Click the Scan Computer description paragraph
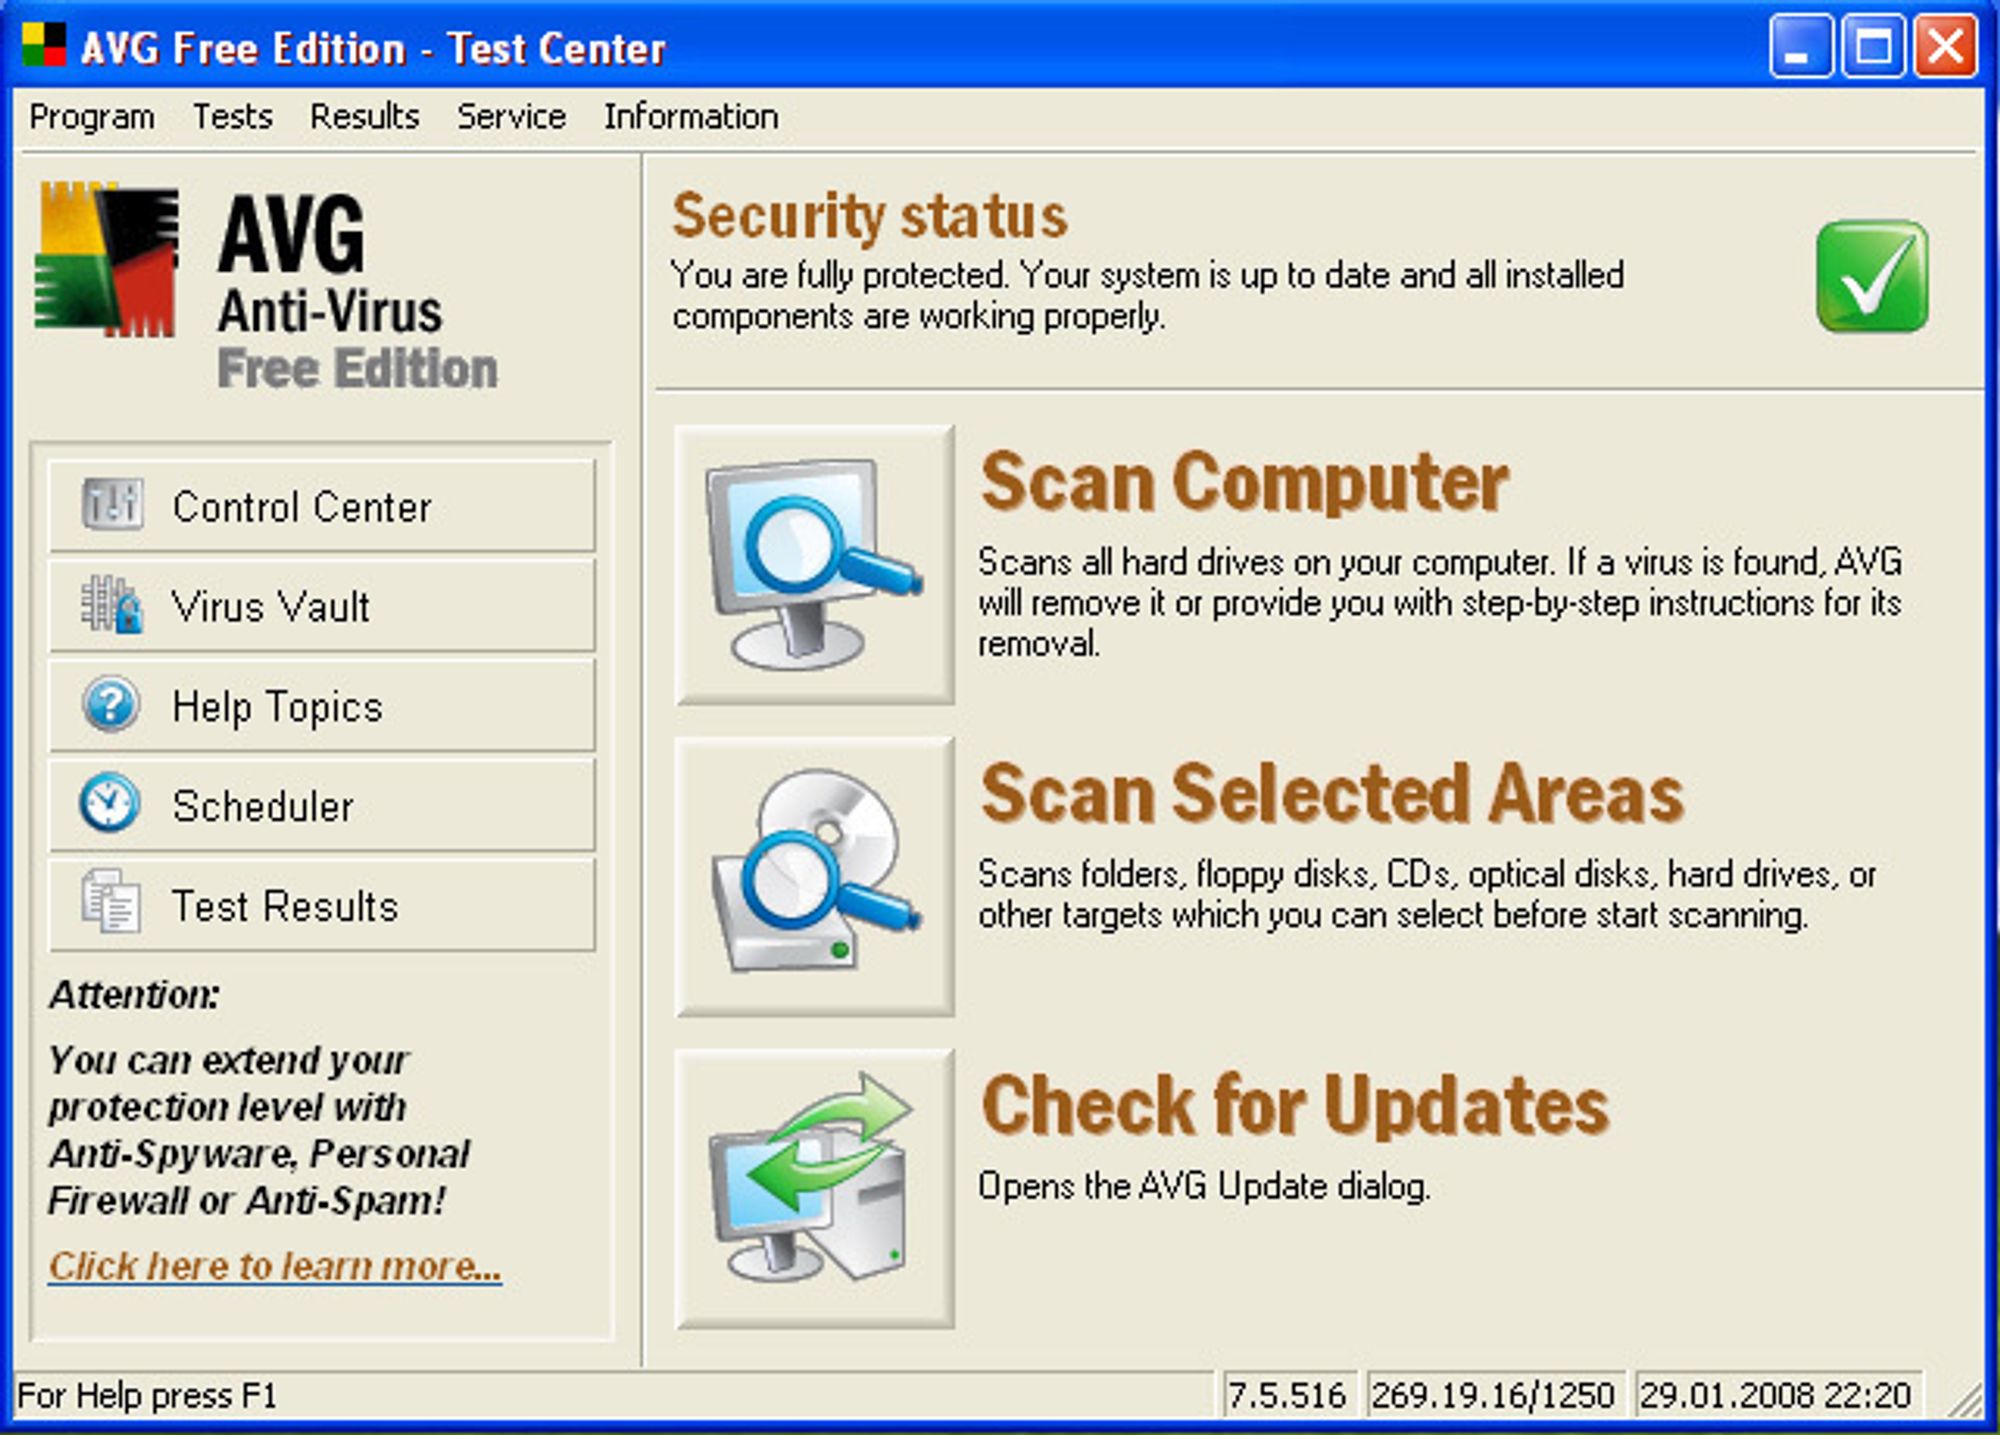The width and height of the screenshot is (2000, 1435). (x=1440, y=602)
